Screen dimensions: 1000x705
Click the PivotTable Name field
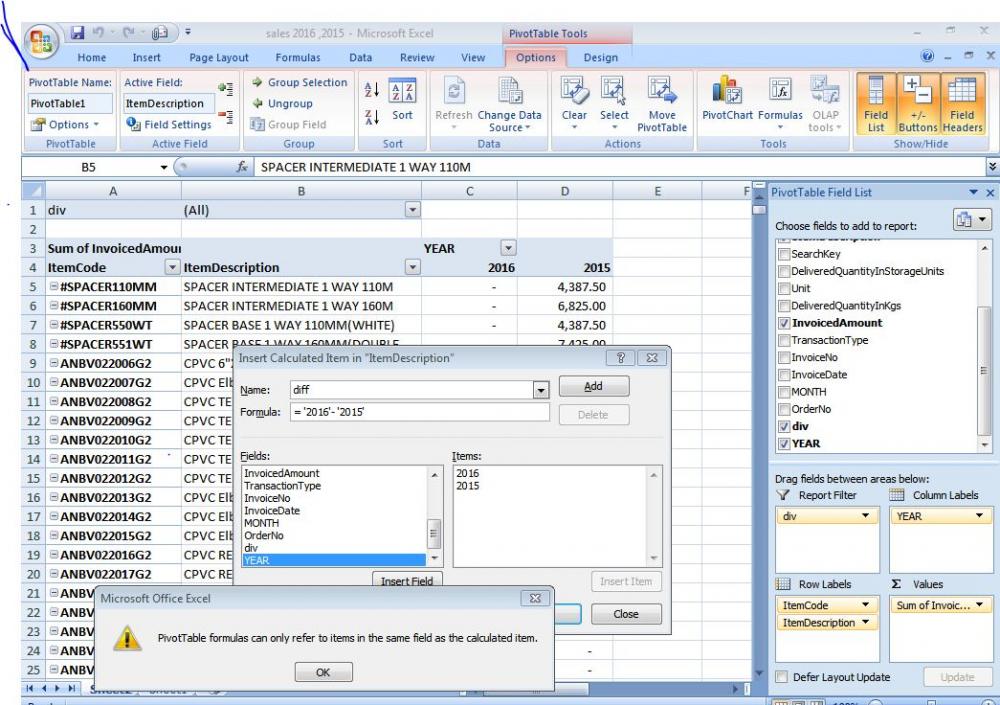[70, 103]
